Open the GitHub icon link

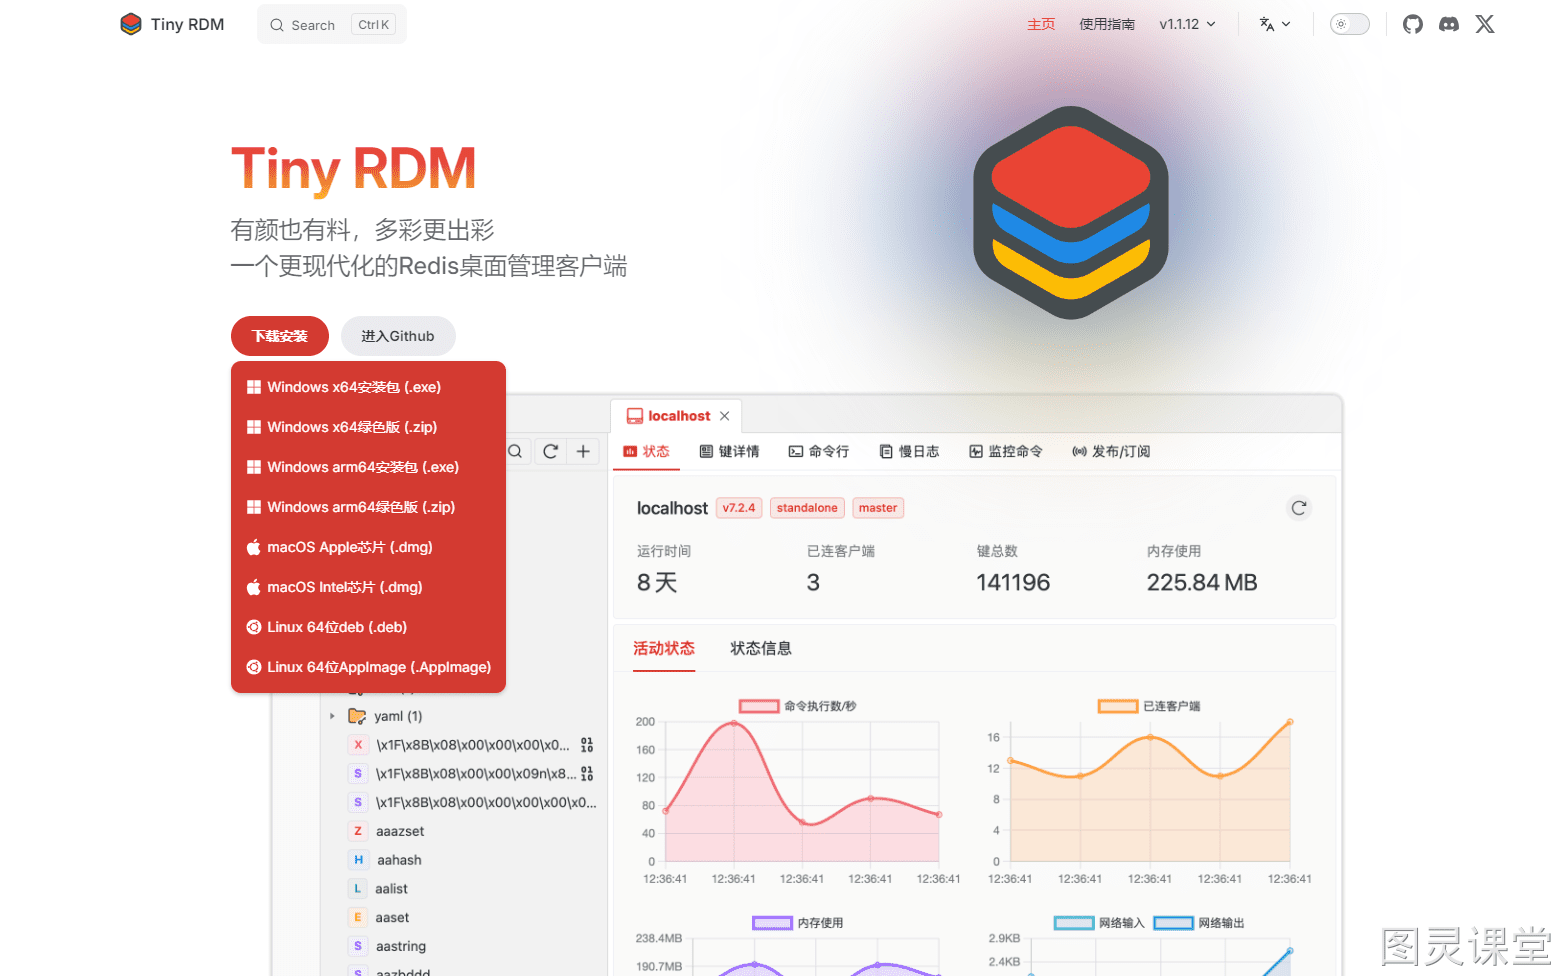pos(1412,24)
